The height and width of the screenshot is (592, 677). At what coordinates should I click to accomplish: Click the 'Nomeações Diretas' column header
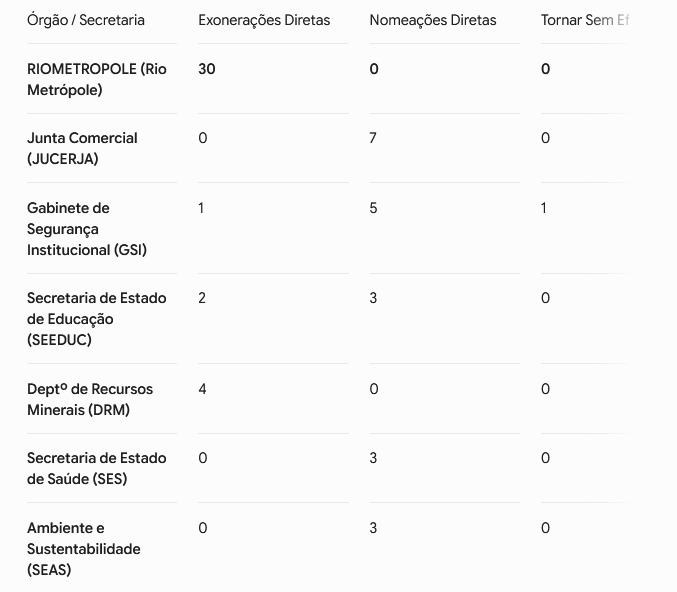(x=433, y=20)
